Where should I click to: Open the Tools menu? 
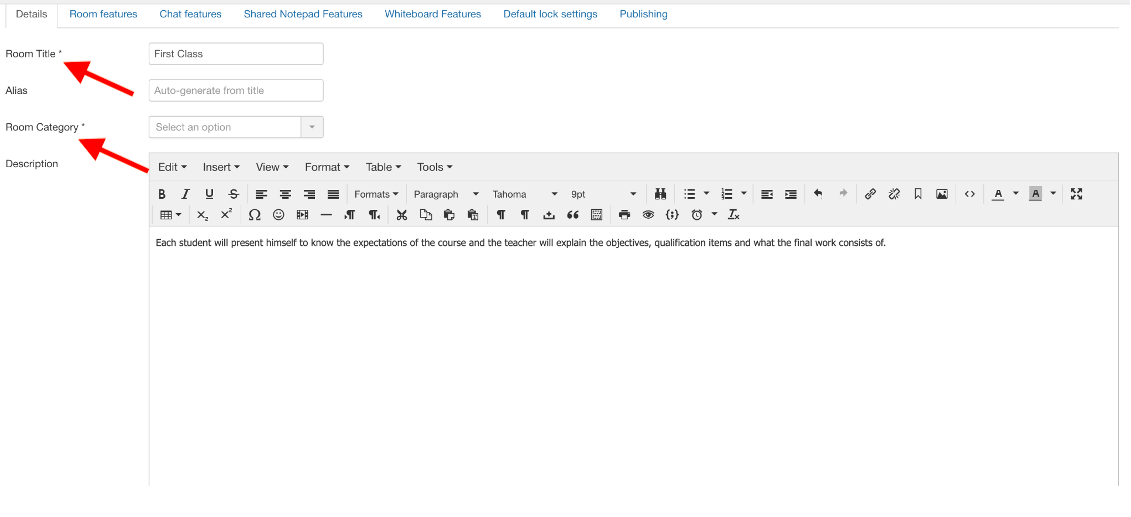point(435,167)
